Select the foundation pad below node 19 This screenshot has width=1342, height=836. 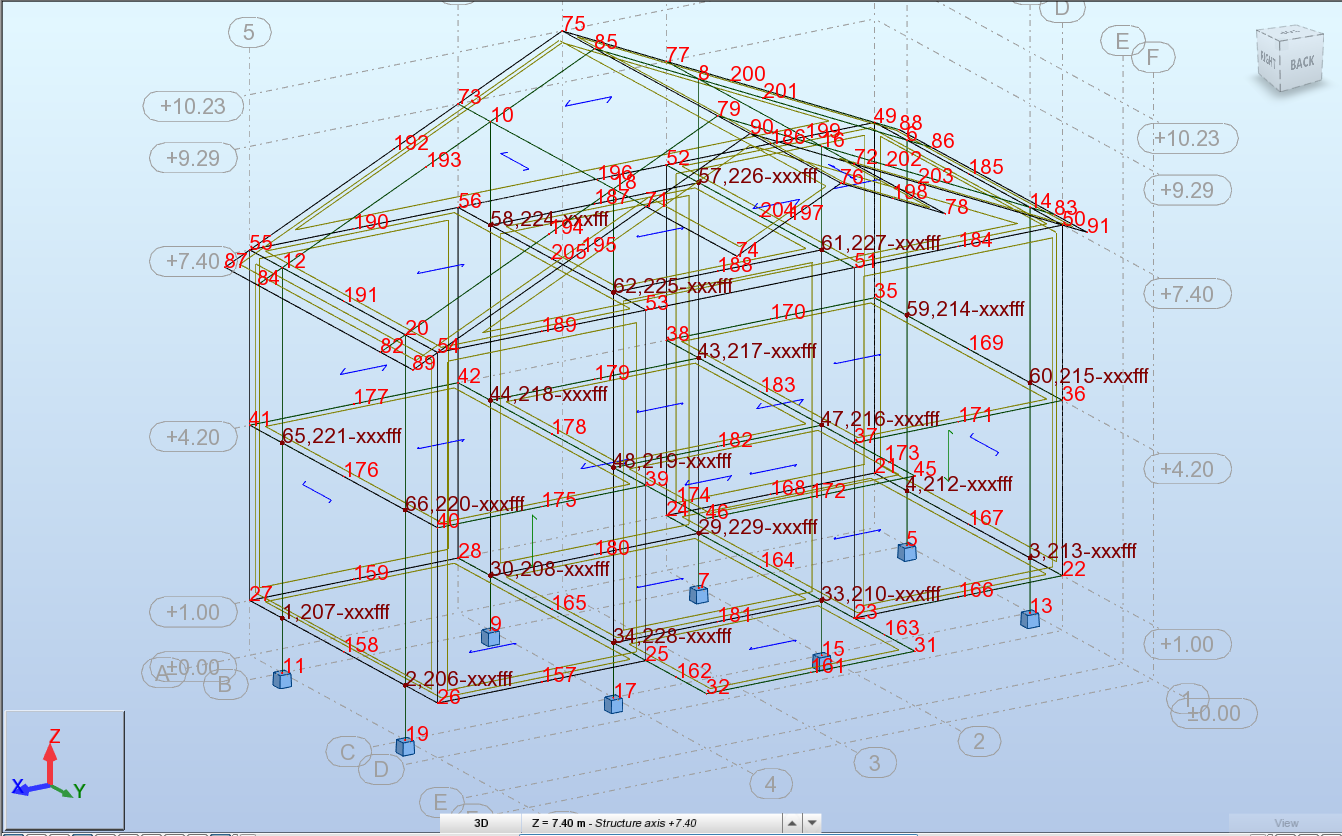(405, 747)
